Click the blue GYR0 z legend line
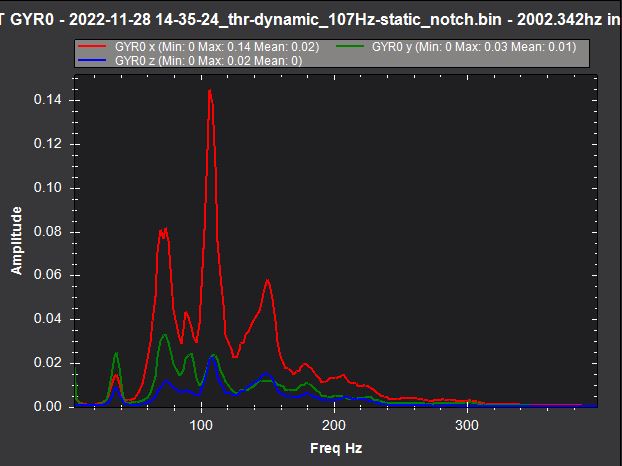The height and width of the screenshot is (466, 622). 92,61
